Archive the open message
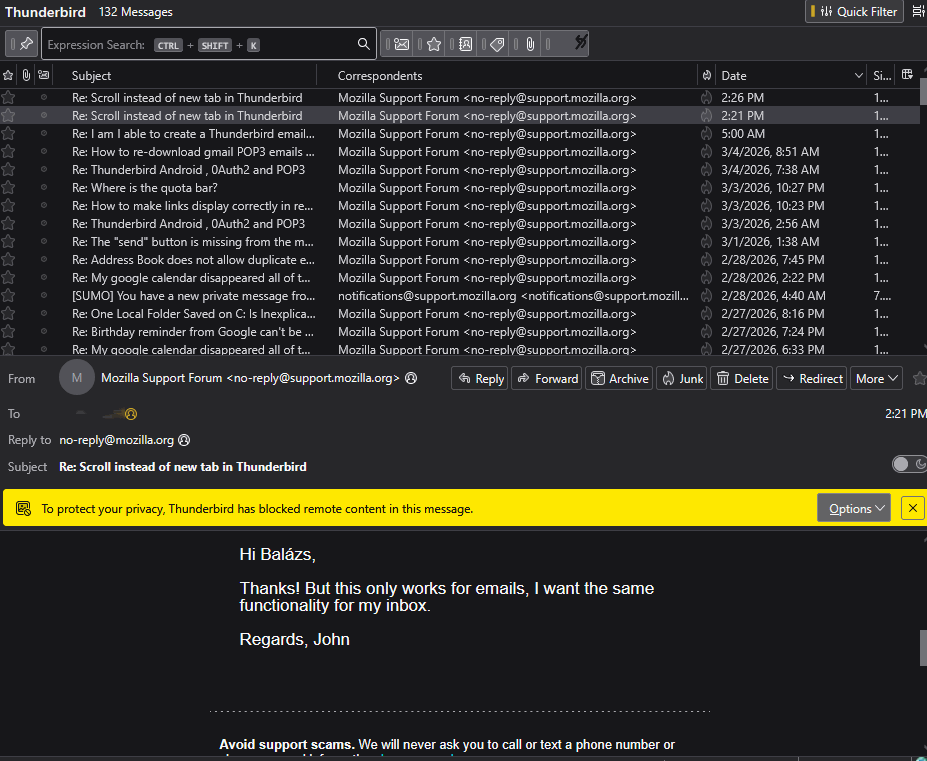Viewport: 927px width, 761px height. tap(619, 378)
